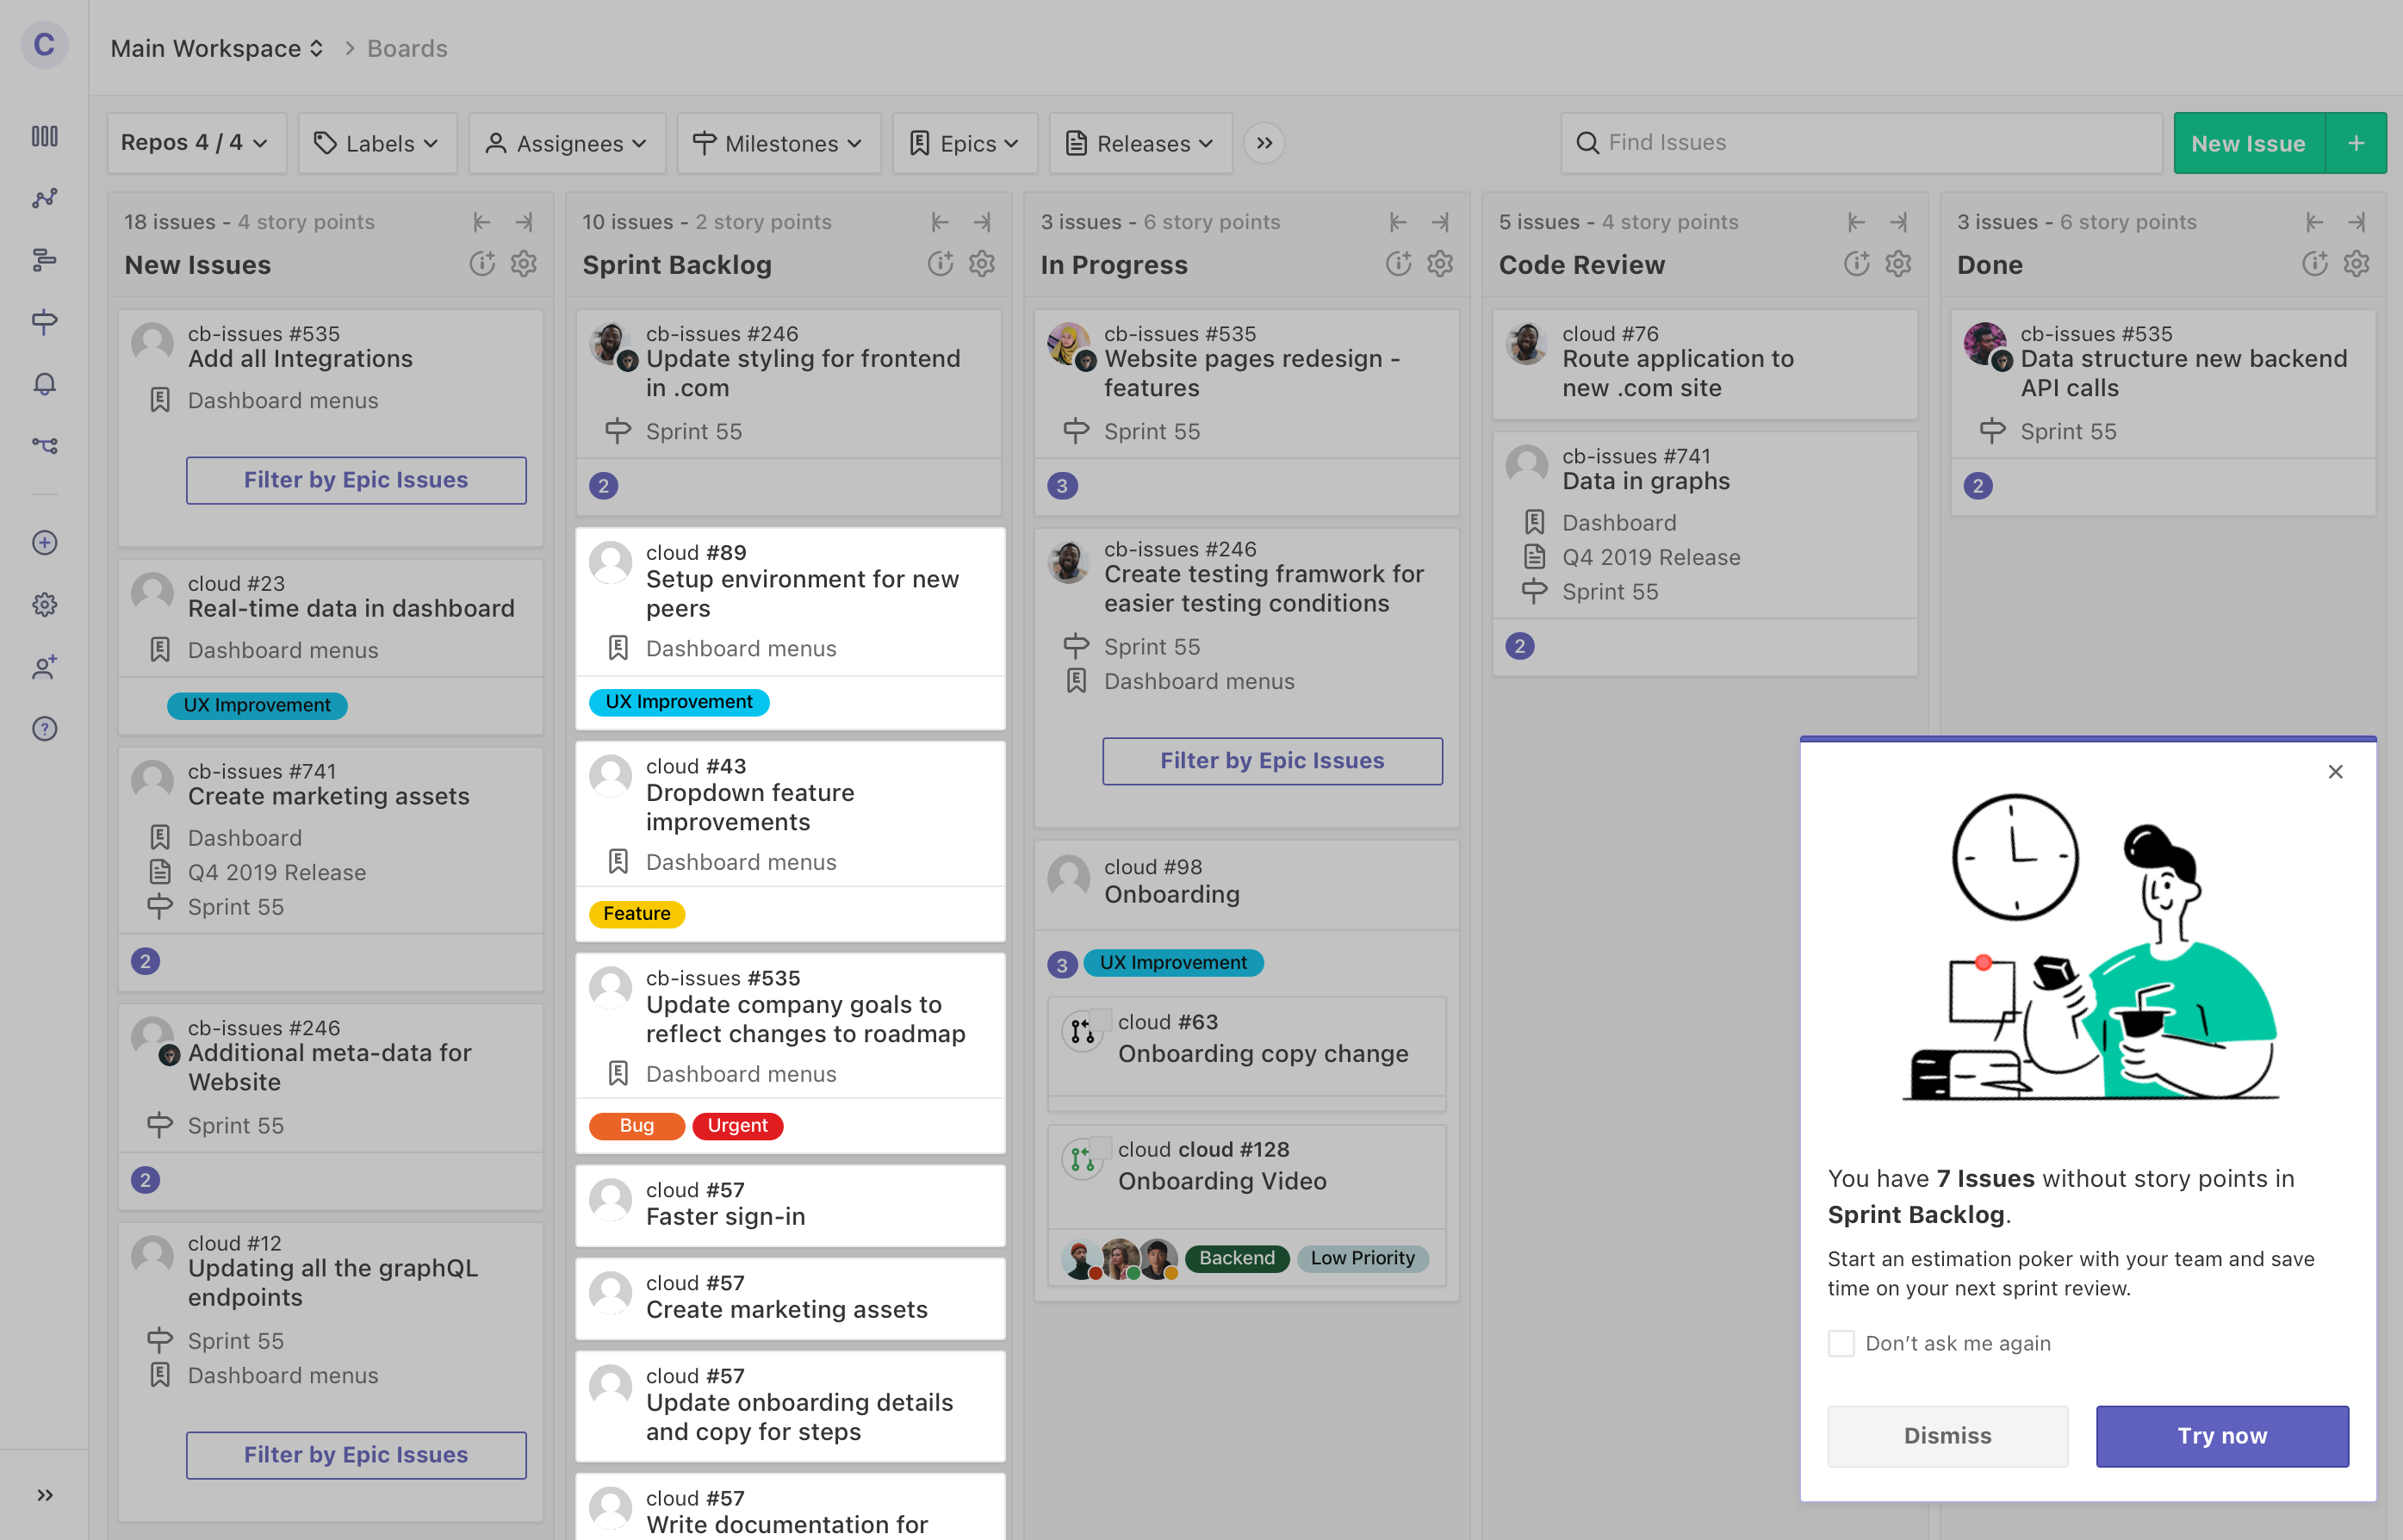Viewport: 2403px width, 1540px height.
Task: Click the Find Issues search field
Action: [x=1860, y=143]
